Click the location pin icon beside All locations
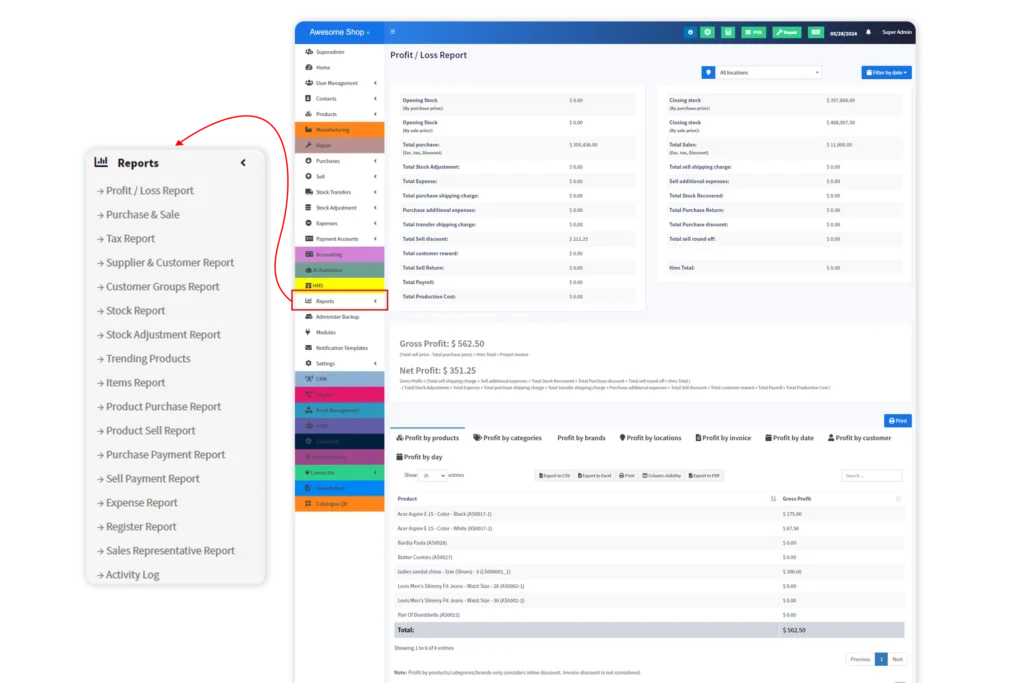 708,73
